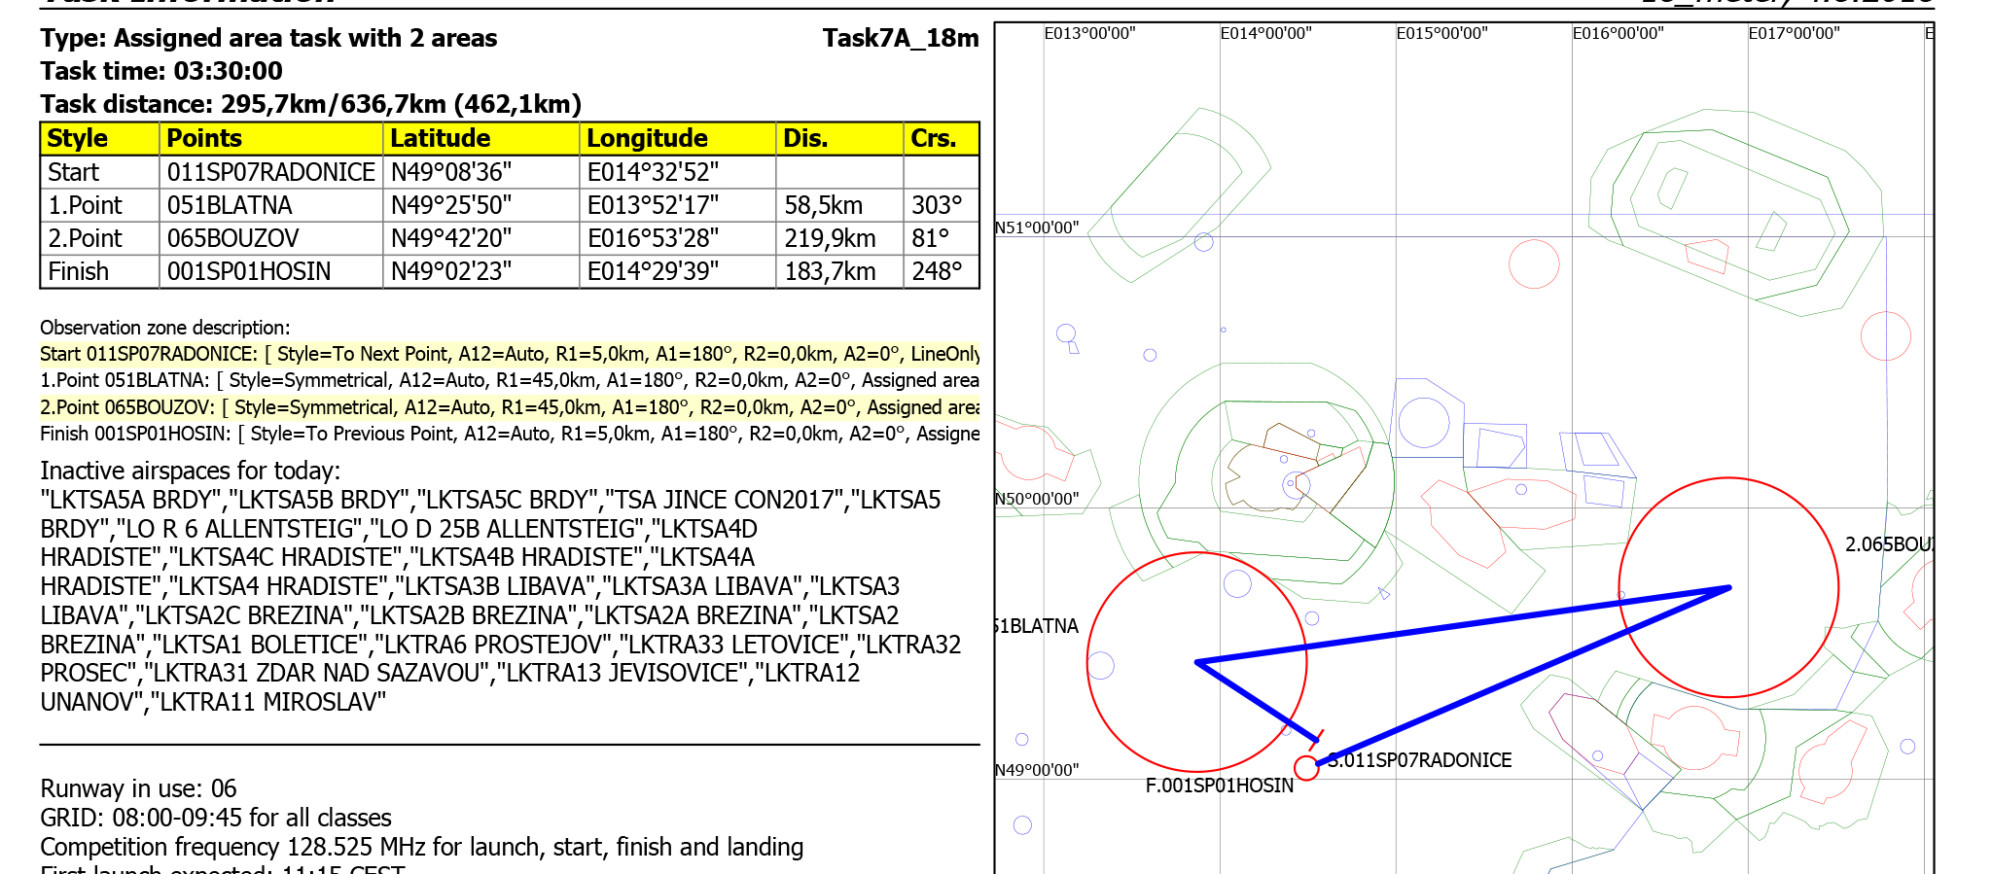Screen dimensions: 1992x874
Task: Click the E015°00'00" longitude grid label
Action: tap(1441, 34)
